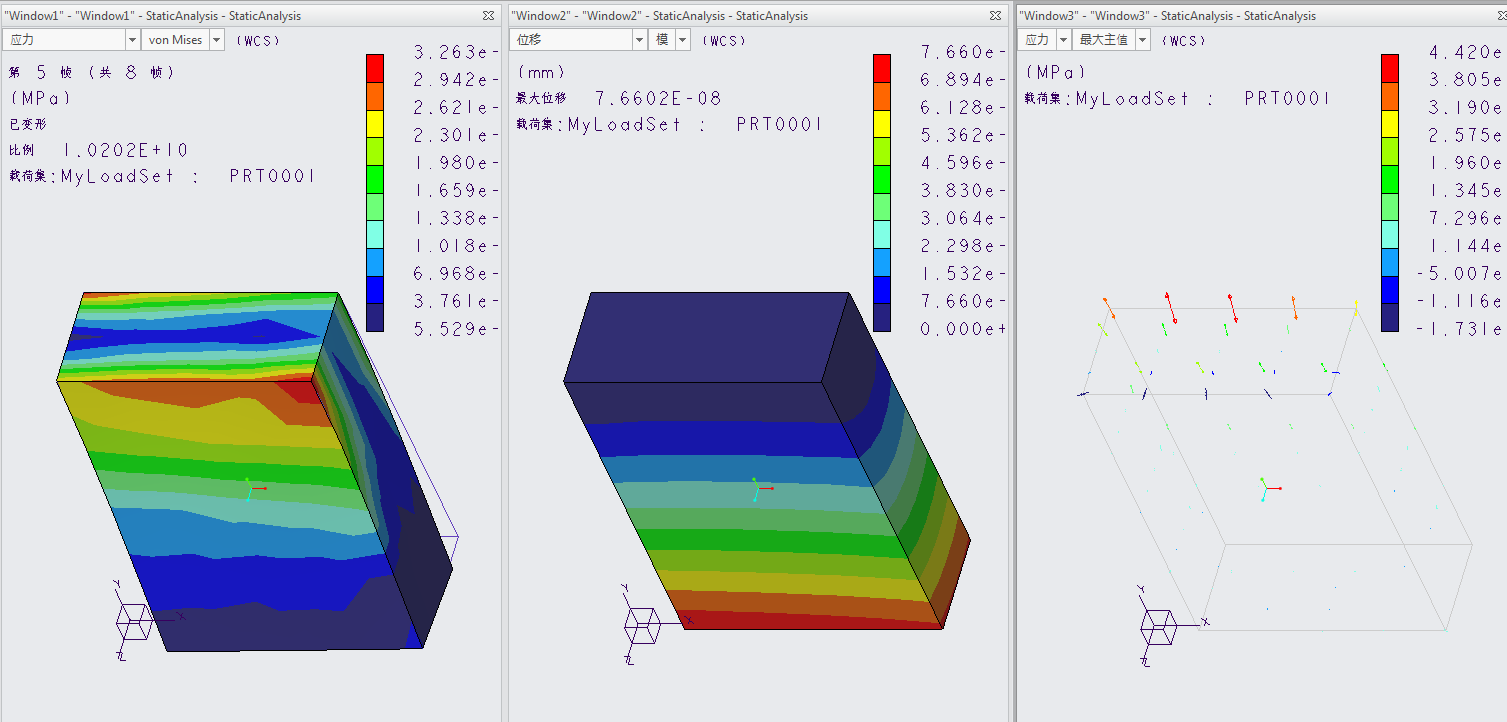Screen dimensions: 1507x722
Task: Click the model origin axes in Window2
Action: pyautogui.click(x=759, y=489)
